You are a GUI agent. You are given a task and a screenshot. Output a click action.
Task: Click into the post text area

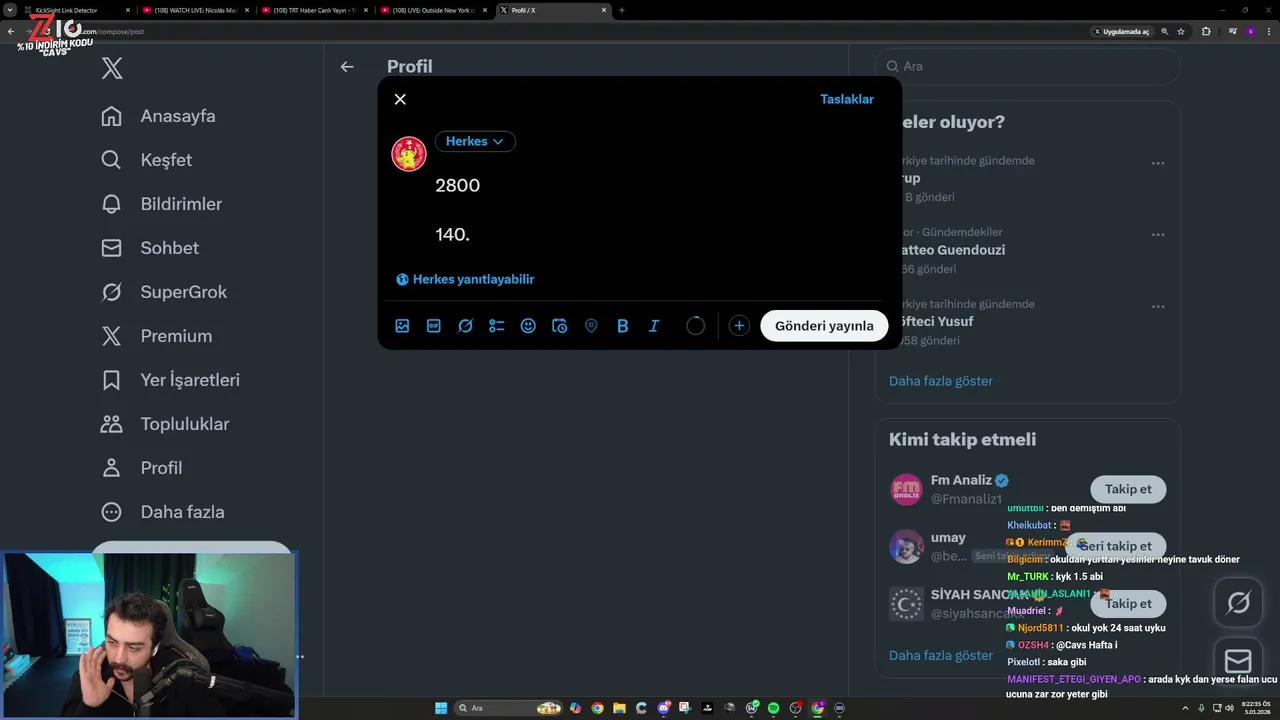click(x=660, y=210)
